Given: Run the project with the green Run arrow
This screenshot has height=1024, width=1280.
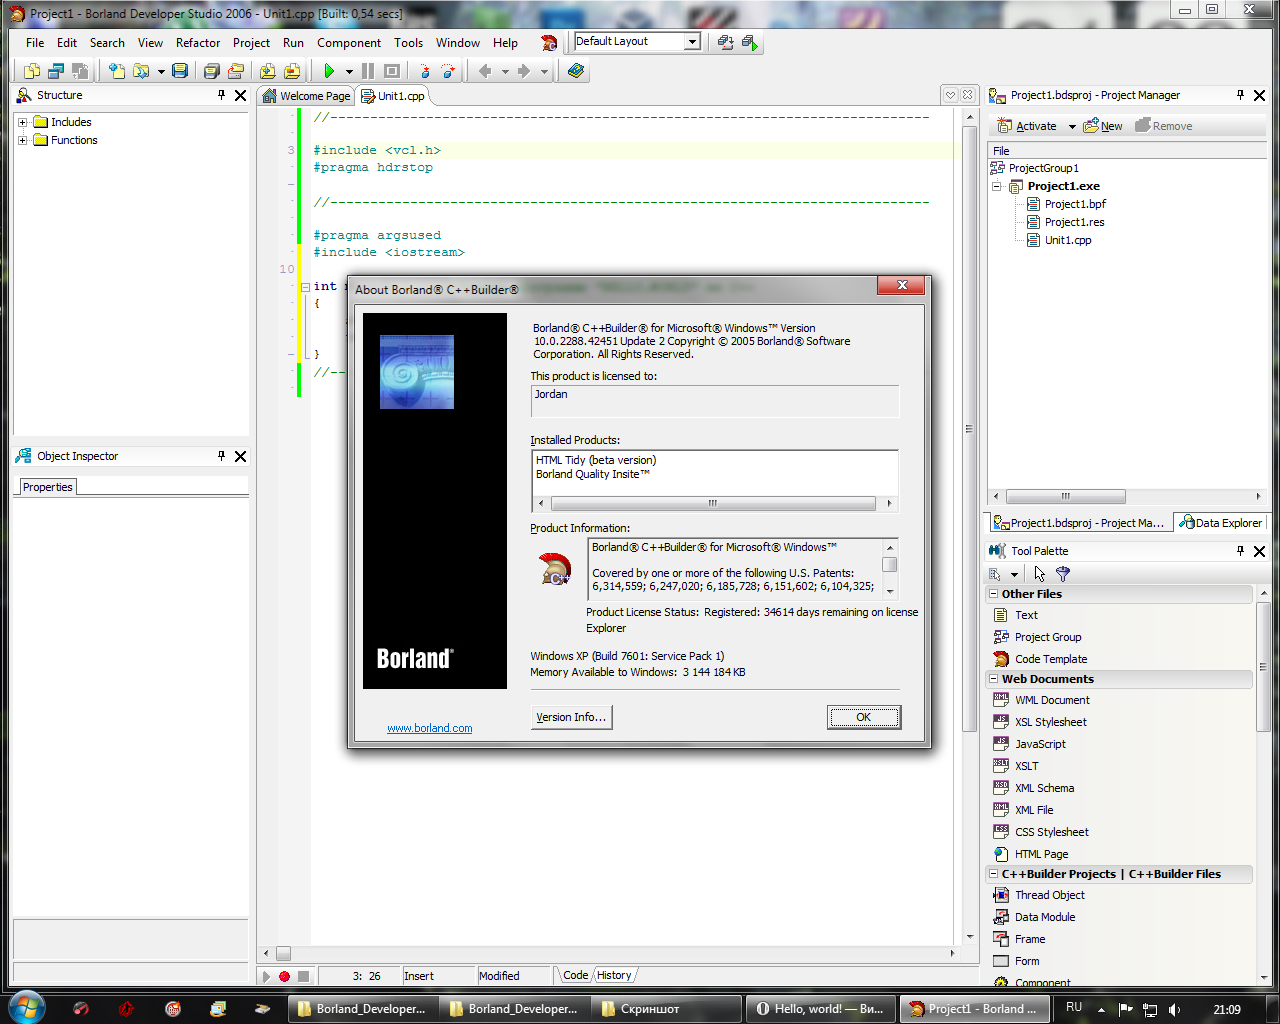Looking at the screenshot, I should [x=330, y=71].
